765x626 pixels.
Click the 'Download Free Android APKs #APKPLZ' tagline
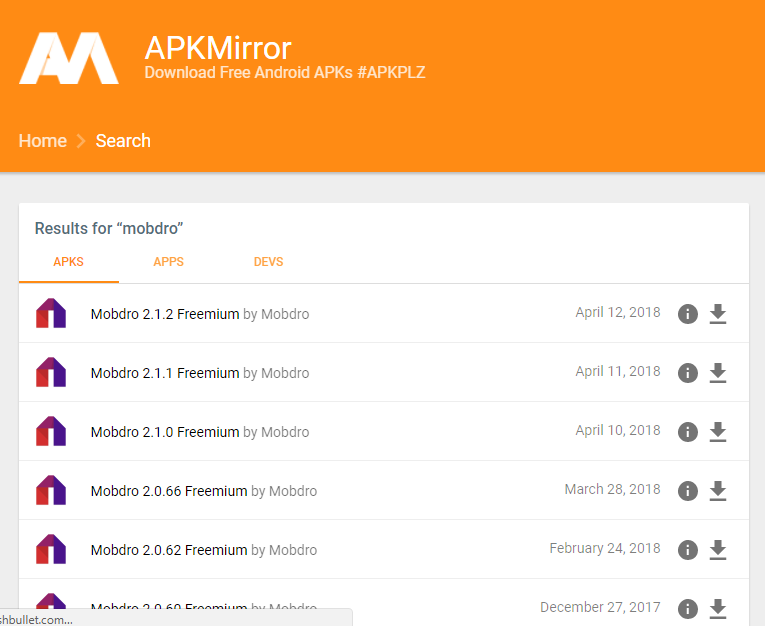(285, 73)
